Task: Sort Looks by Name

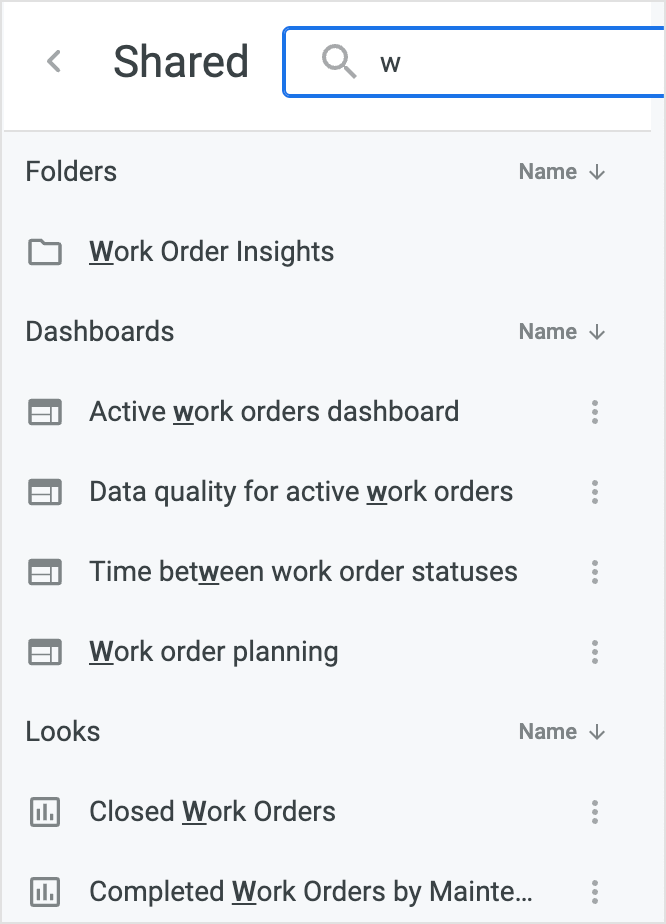Action: coord(562,732)
